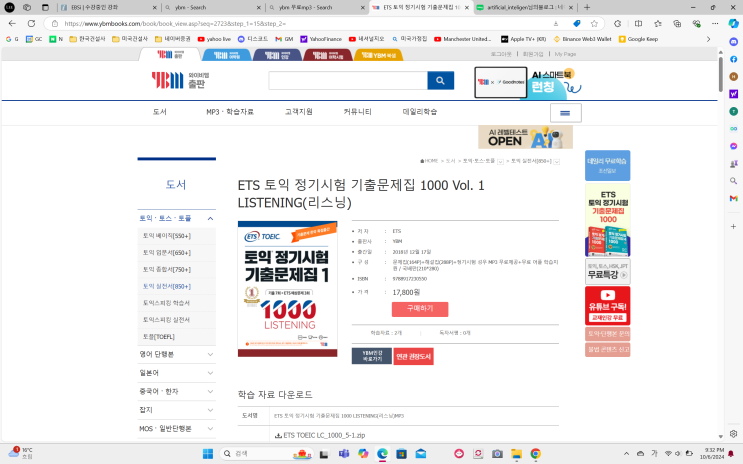The height and width of the screenshot is (464, 743).
Task: Switch to the ybm - Search browser tab
Action: click(x=212, y=7)
